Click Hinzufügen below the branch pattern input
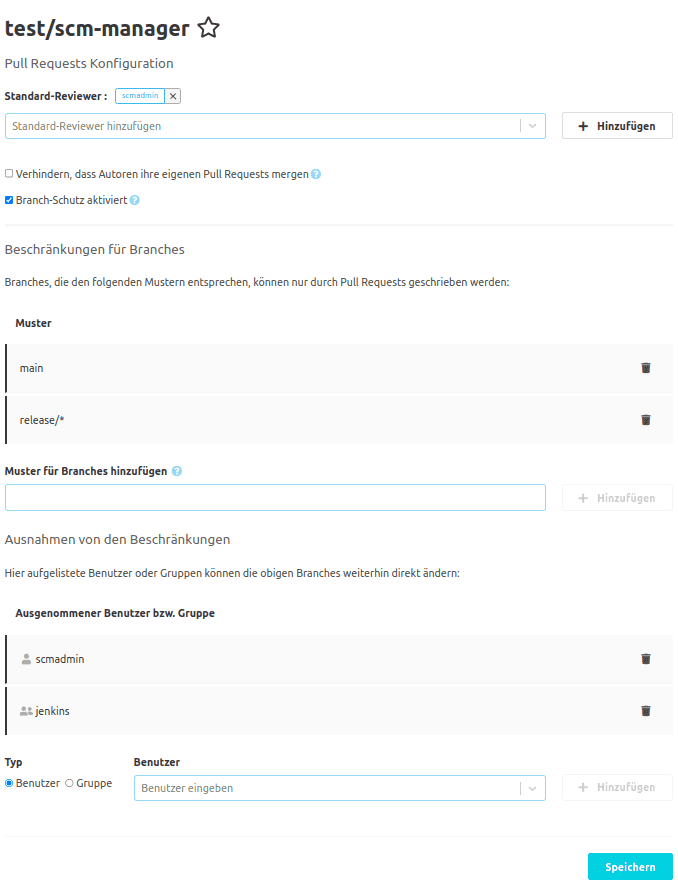The height and width of the screenshot is (889, 678). click(x=617, y=497)
